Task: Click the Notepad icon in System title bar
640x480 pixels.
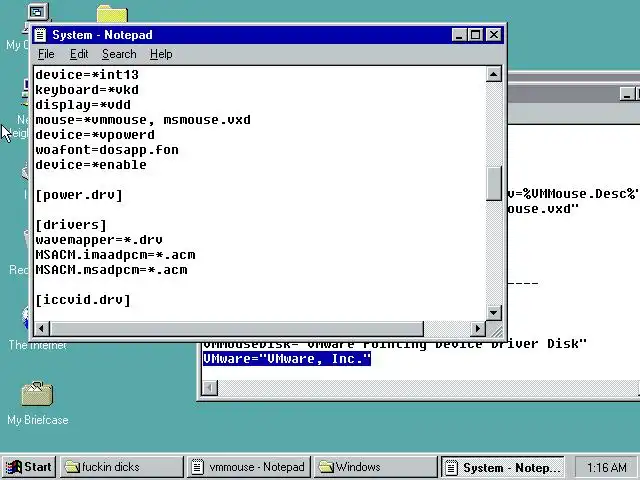Action: pos(40,35)
